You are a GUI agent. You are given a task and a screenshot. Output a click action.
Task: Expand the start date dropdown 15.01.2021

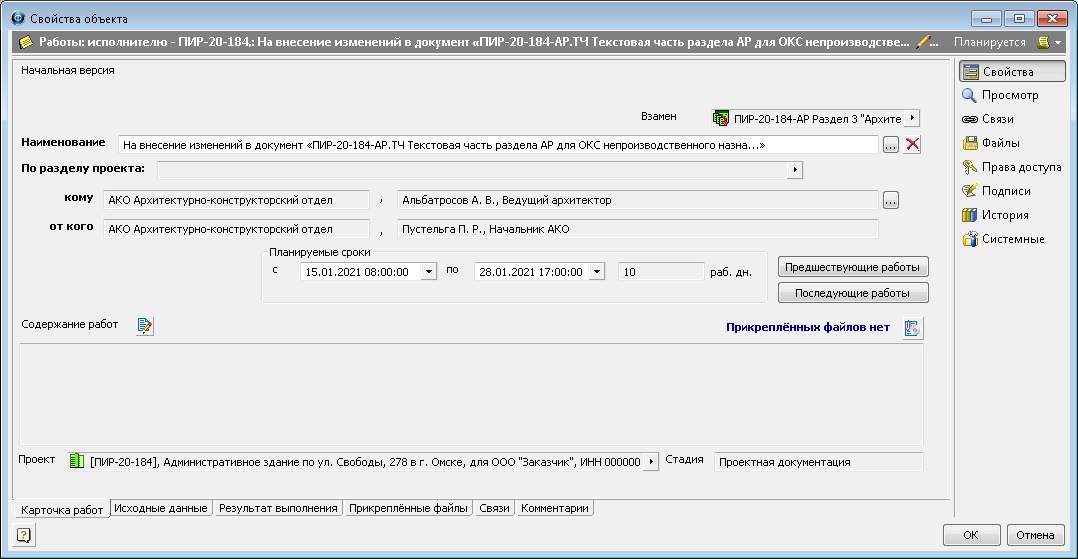429,272
